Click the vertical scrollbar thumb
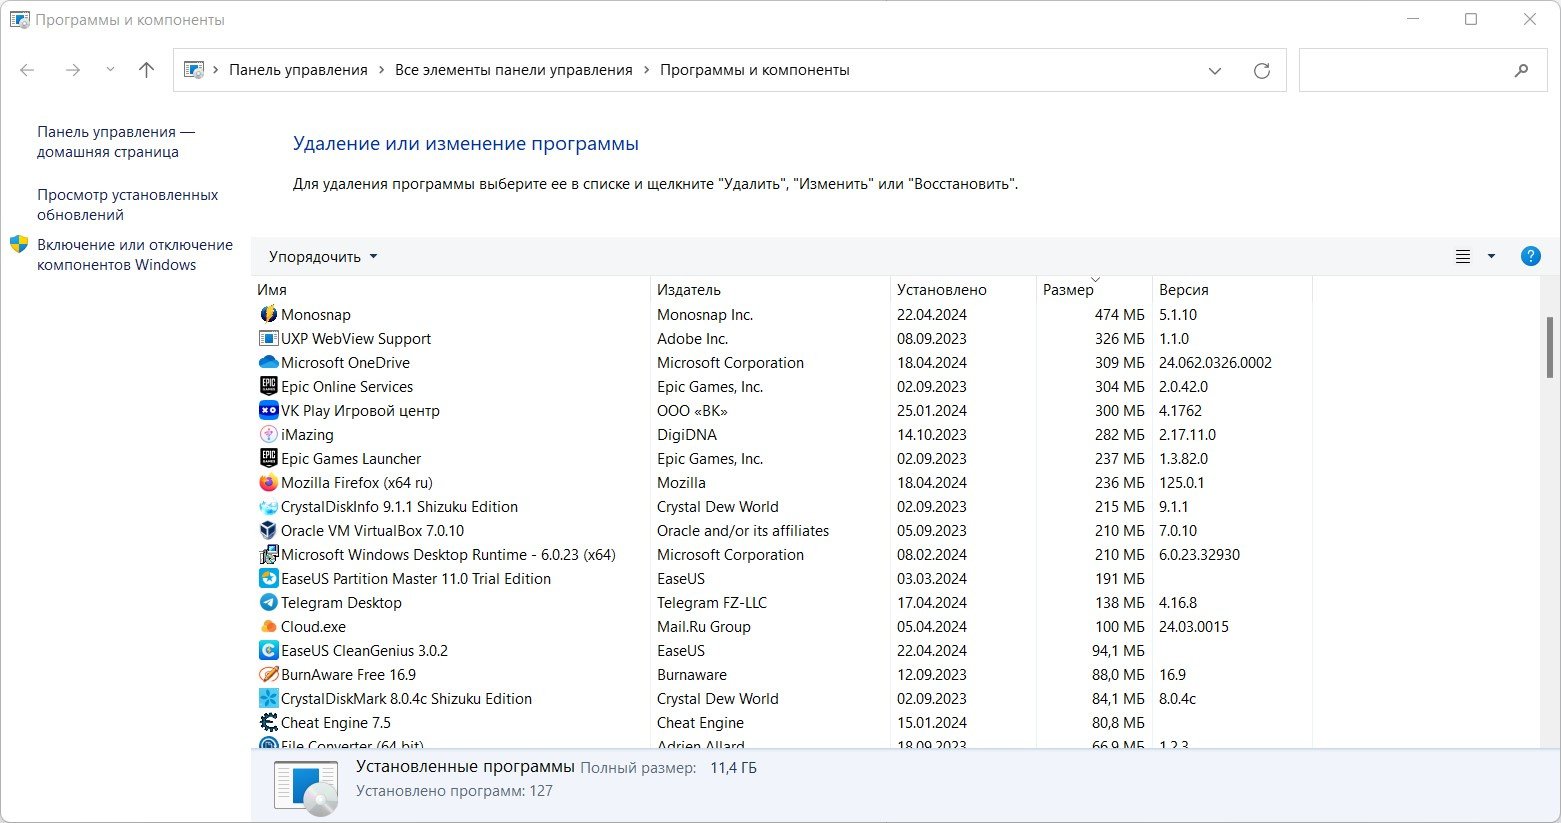The width and height of the screenshot is (1561, 823). point(1550,346)
